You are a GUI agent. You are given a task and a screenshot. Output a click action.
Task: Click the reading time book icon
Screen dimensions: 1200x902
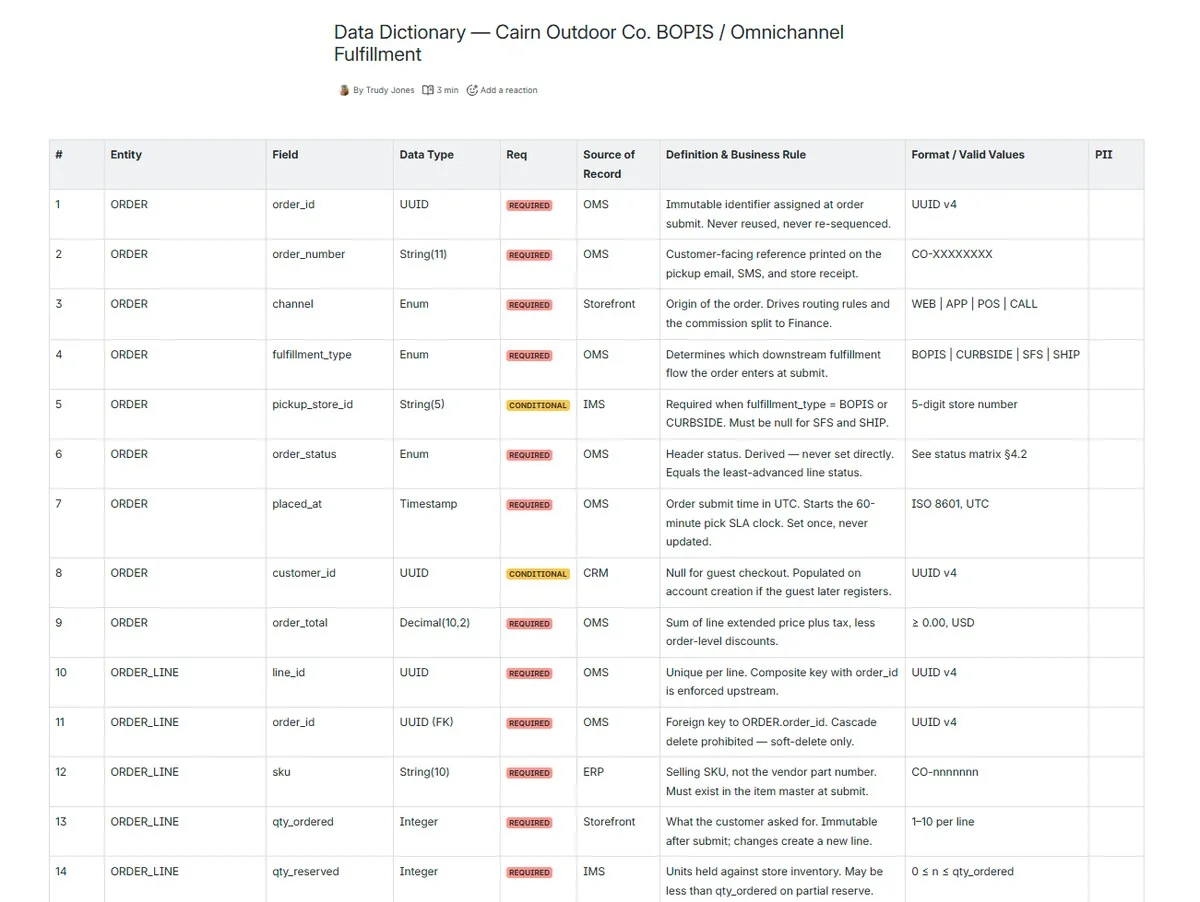point(428,90)
